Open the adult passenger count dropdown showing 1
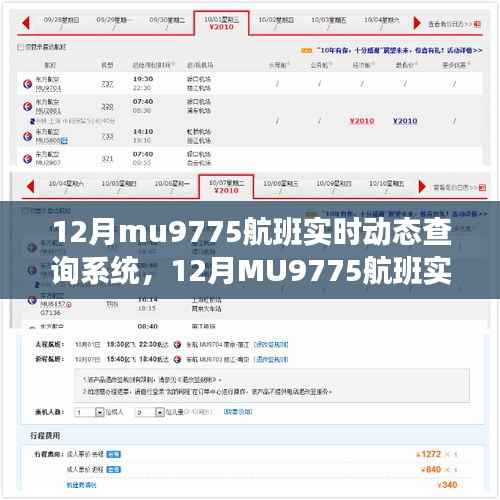The image size is (500, 500). click(x=89, y=412)
